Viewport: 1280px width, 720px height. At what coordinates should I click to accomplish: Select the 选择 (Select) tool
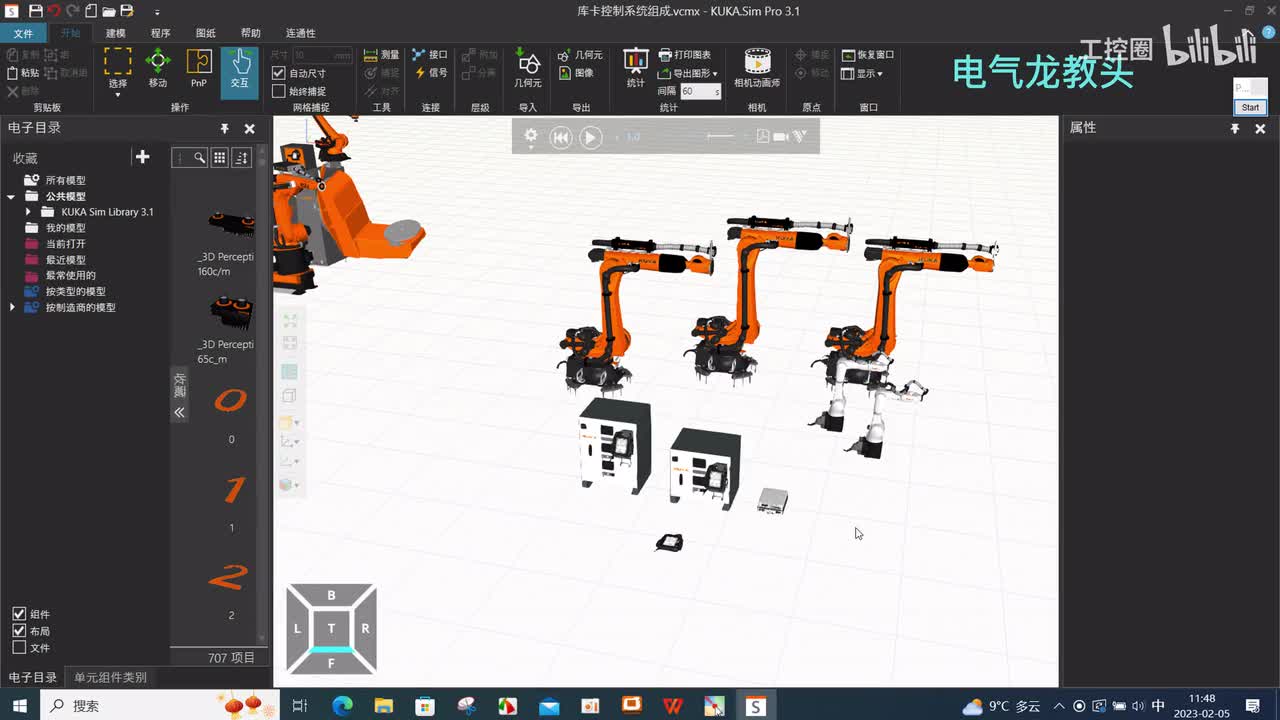coord(118,68)
